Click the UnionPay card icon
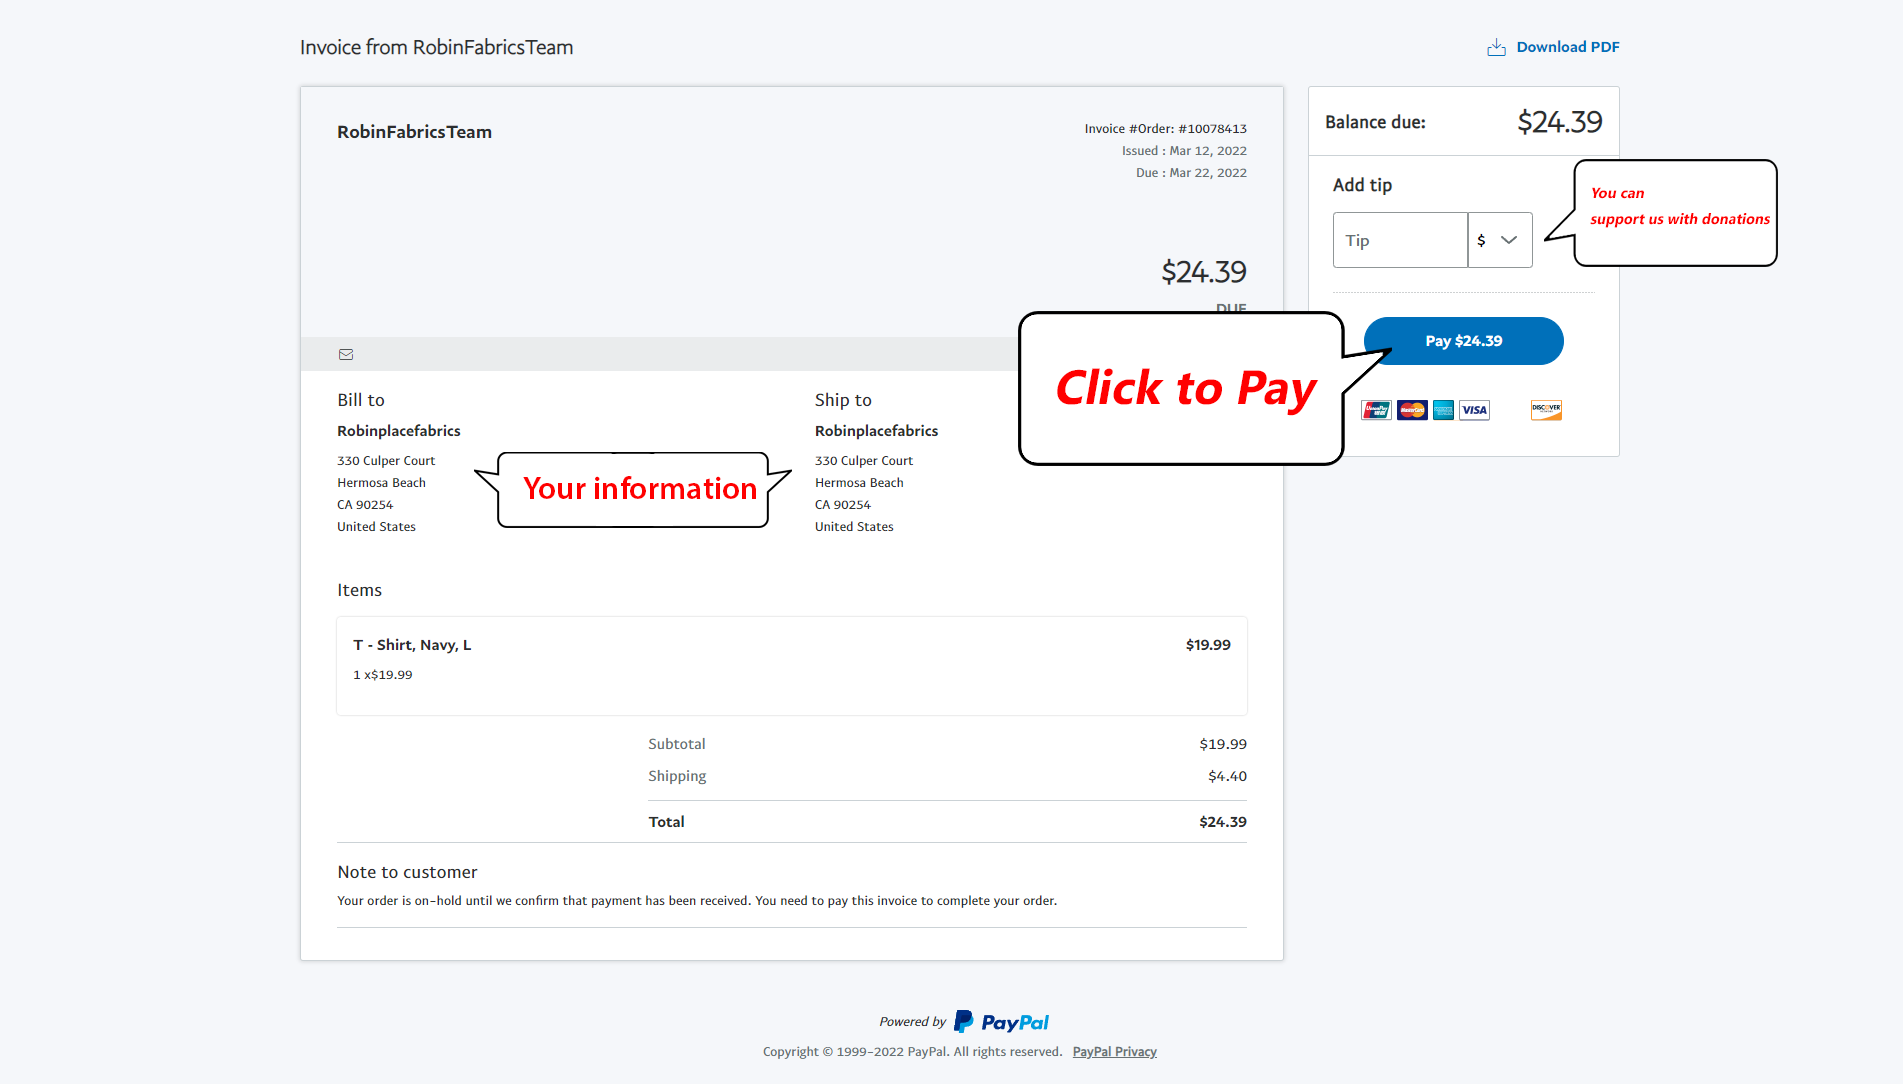The height and width of the screenshot is (1084, 1903). click(1376, 410)
